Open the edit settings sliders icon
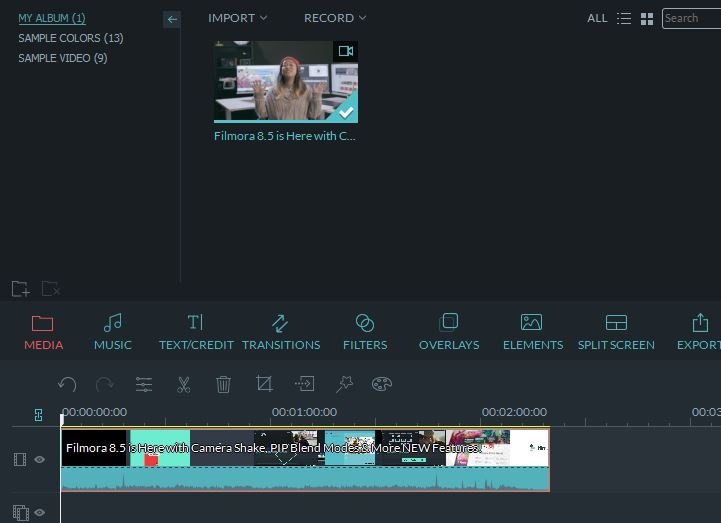Viewport: 721px width, 523px height. coord(144,384)
